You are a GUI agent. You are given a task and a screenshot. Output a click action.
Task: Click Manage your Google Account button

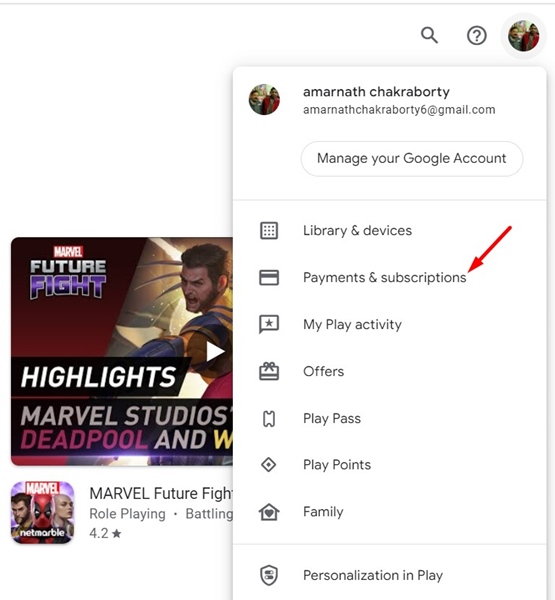(412, 158)
